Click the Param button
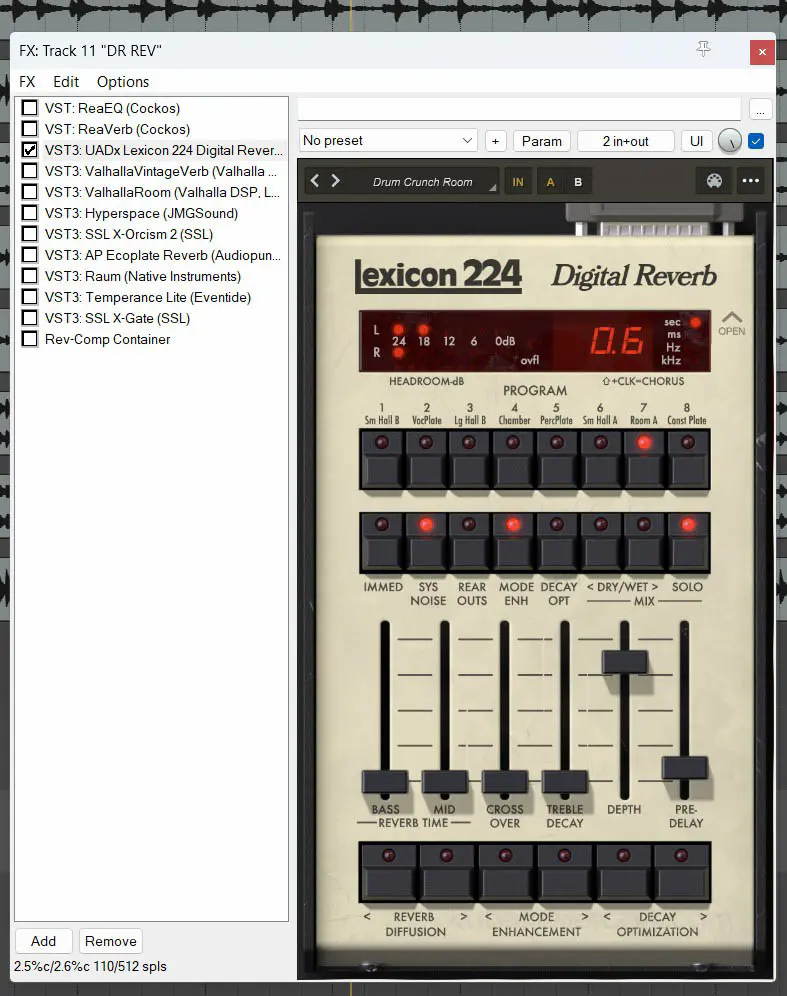The height and width of the screenshot is (996, 787). (541, 141)
